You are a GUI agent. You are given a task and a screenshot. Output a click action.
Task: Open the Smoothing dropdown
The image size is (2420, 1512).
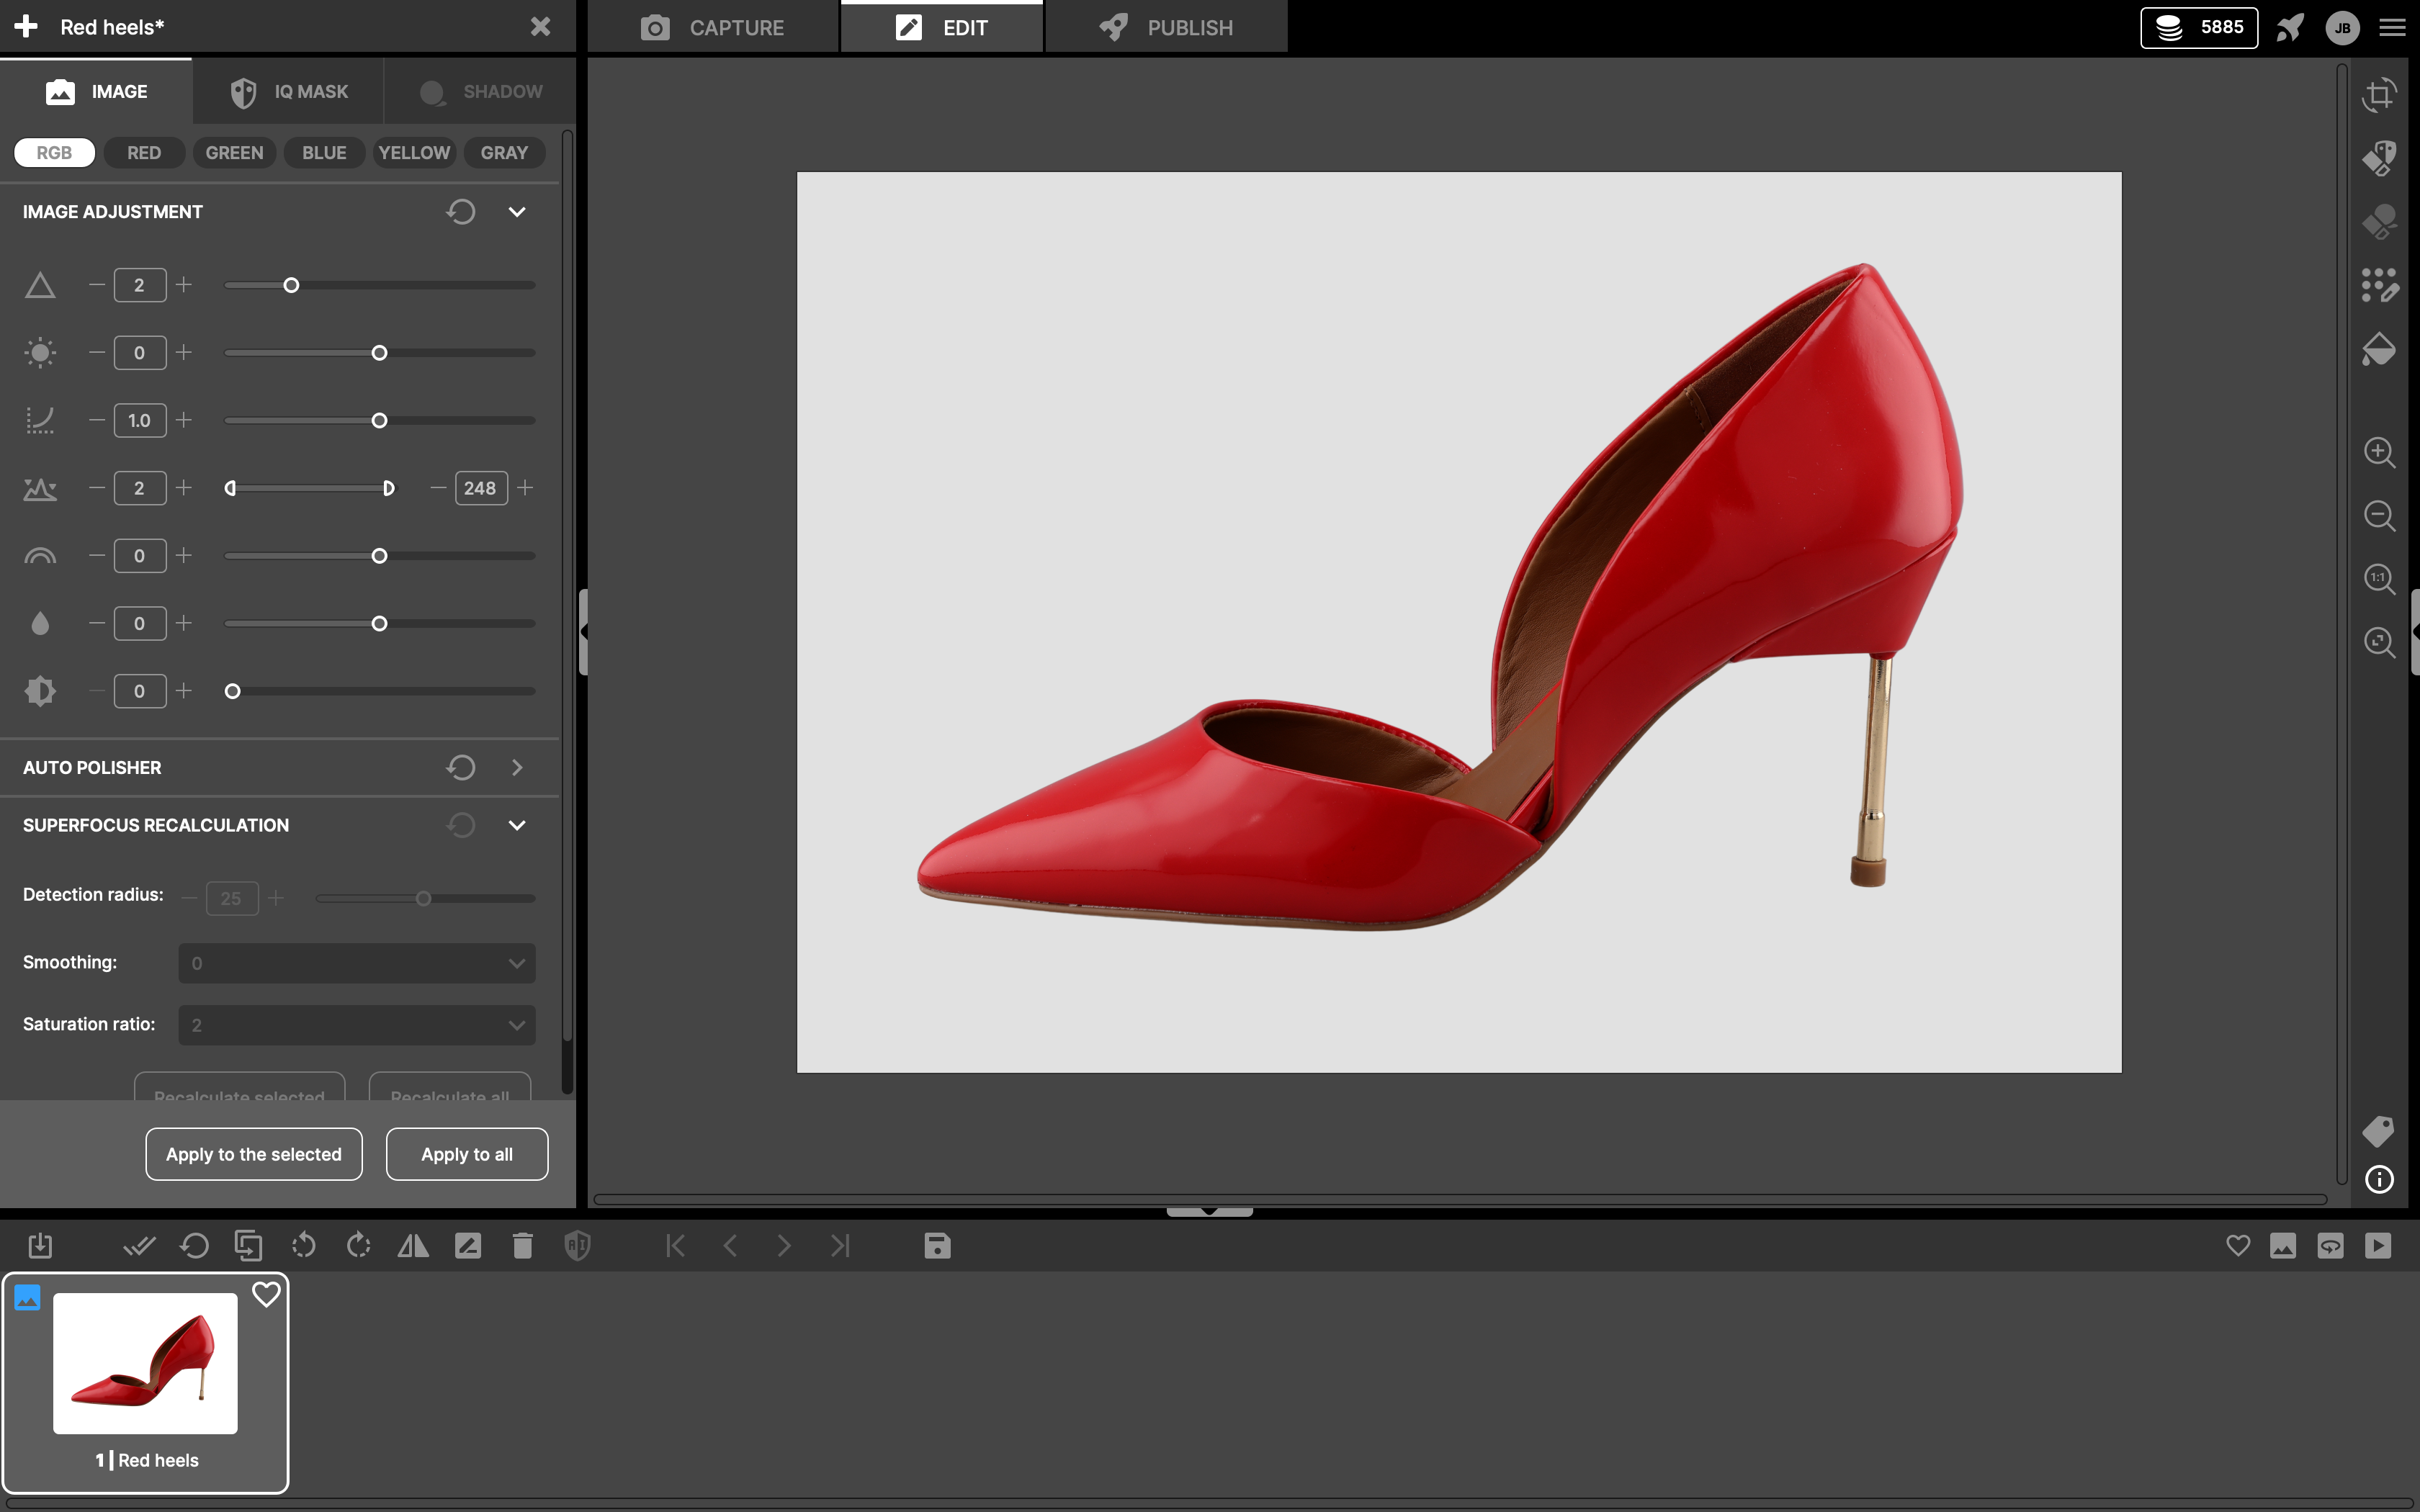[x=357, y=963]
